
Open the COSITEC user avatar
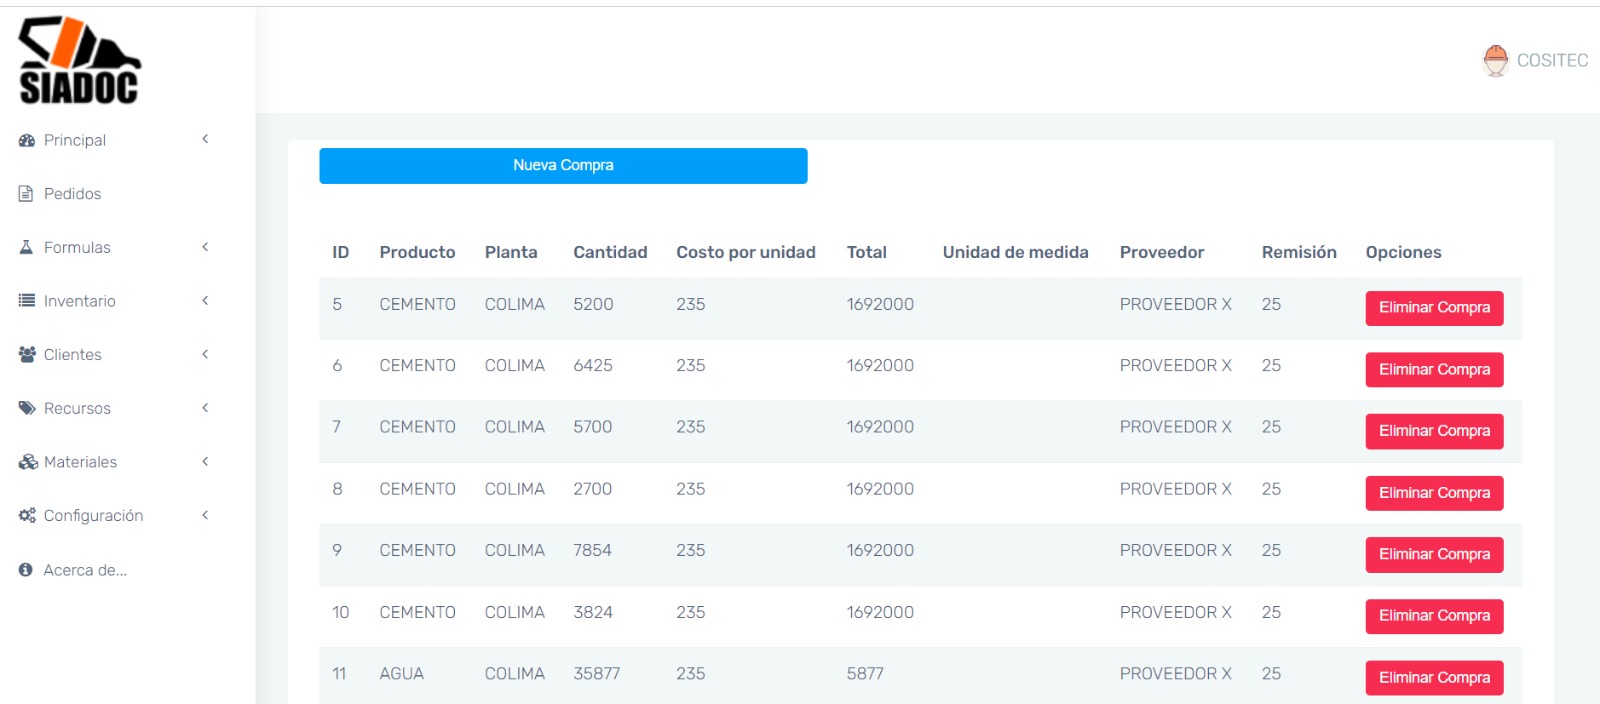coord(1495,61)
